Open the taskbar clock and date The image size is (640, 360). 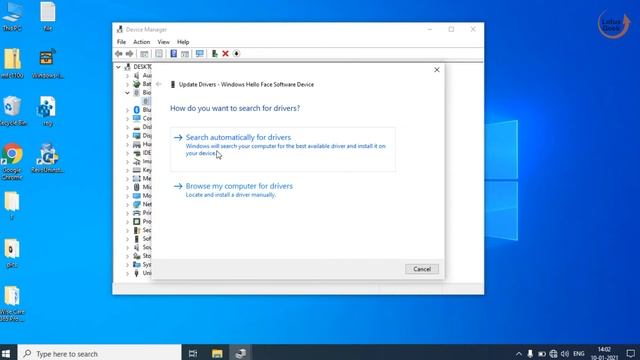604,353
